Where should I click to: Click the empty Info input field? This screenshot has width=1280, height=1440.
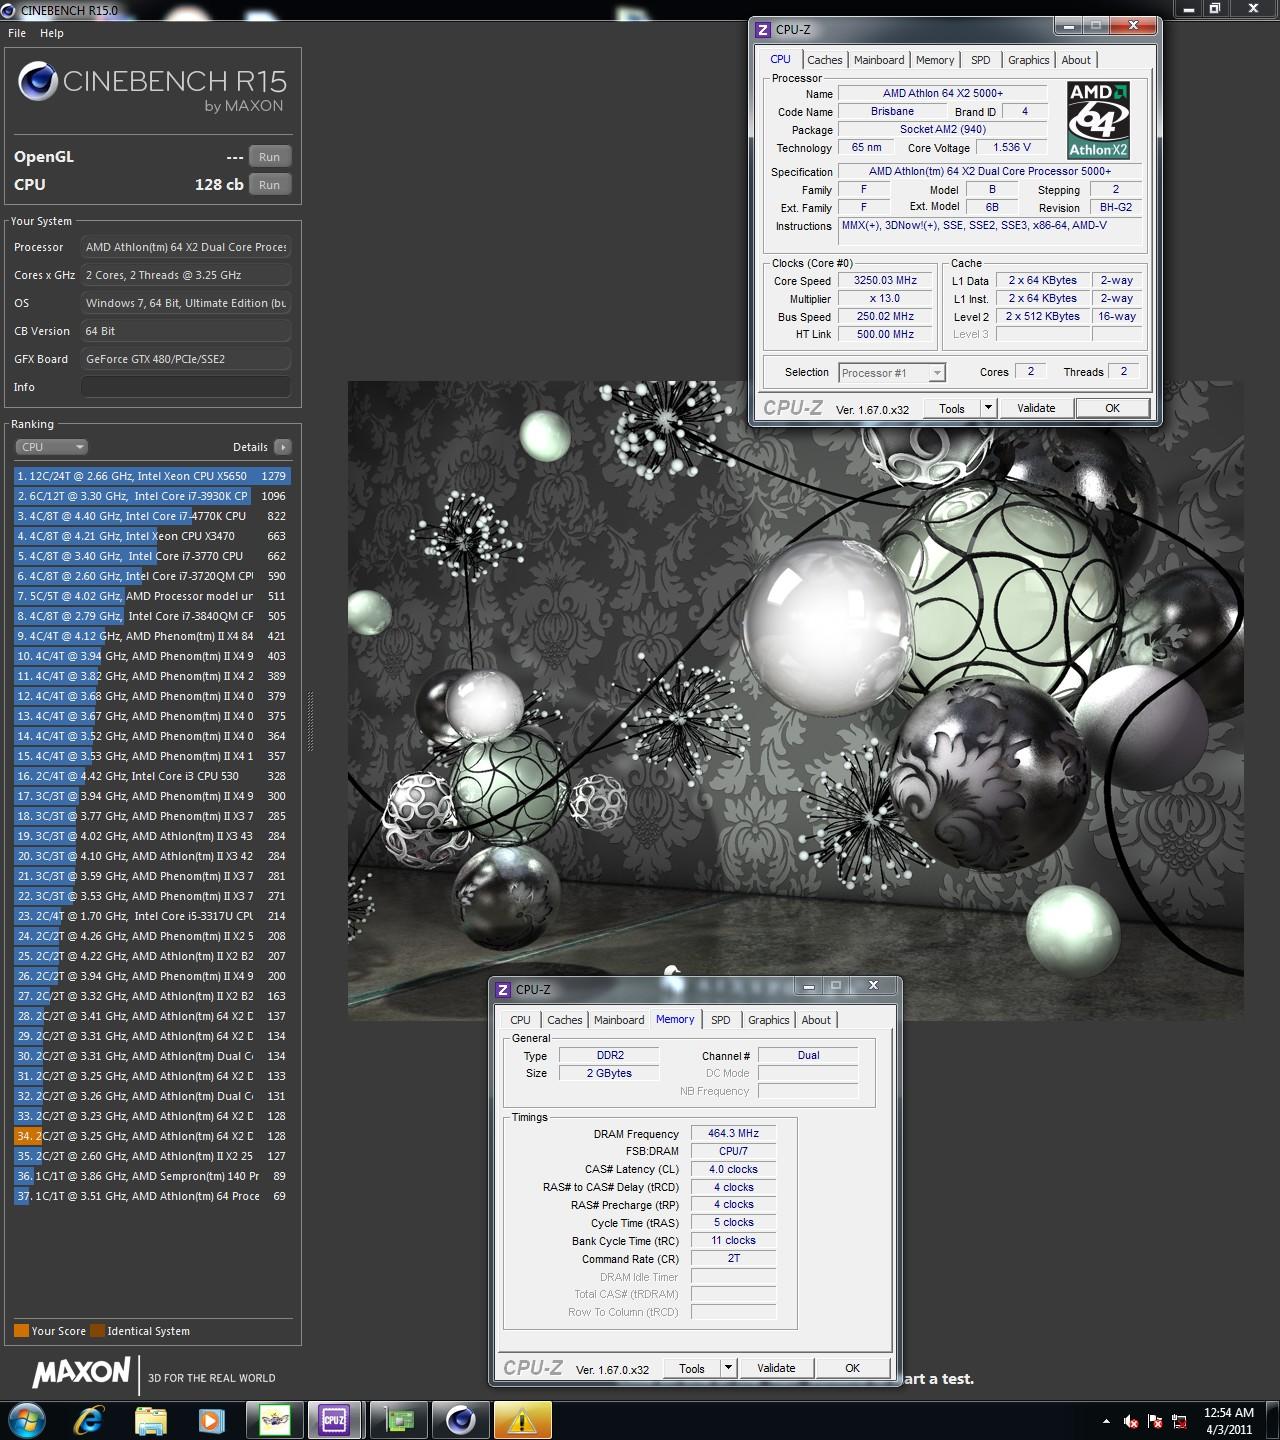[186, 387]
